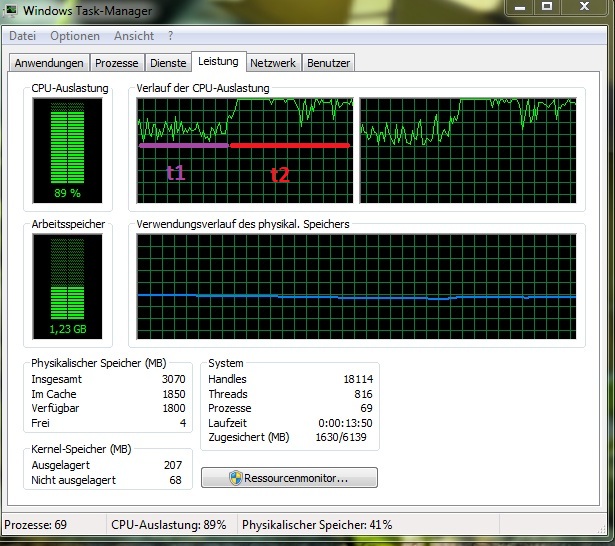Click the Ressourcenmonitor button
Viewport: 615px width, 546px height.
(x=289, y=478)
